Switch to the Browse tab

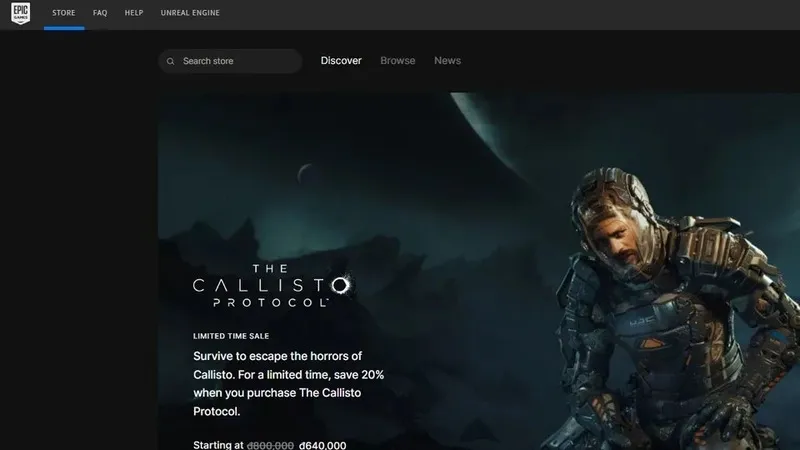pos(397,61)
